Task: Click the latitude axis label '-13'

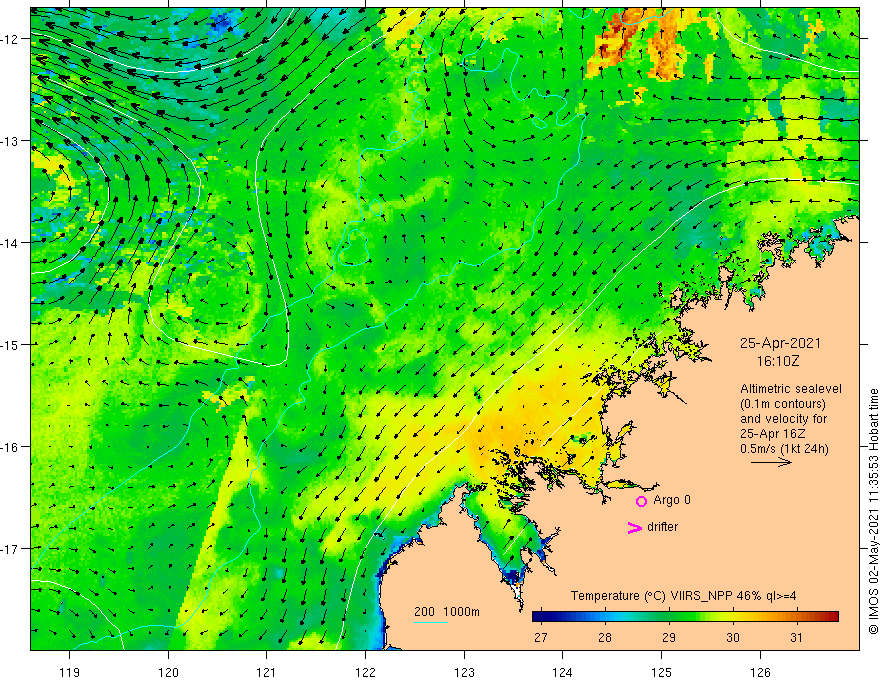Action: 10,141
